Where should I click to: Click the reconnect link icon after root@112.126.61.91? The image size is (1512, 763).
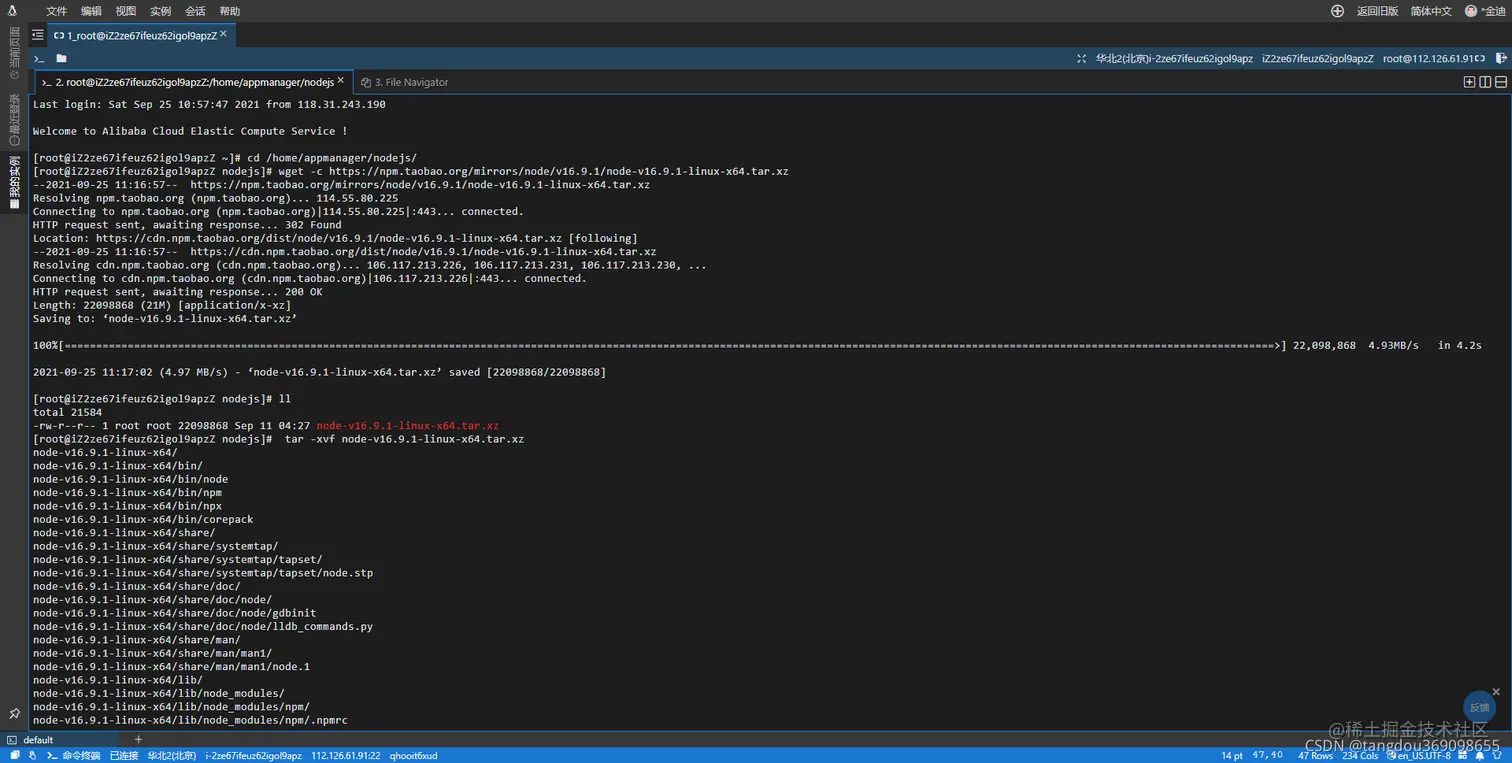pos(1481,59)
